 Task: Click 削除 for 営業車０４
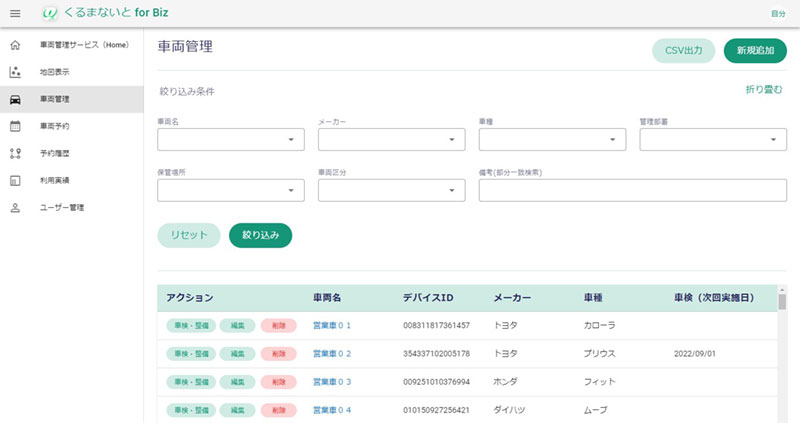pyautogui.click(x=279, y=410)
